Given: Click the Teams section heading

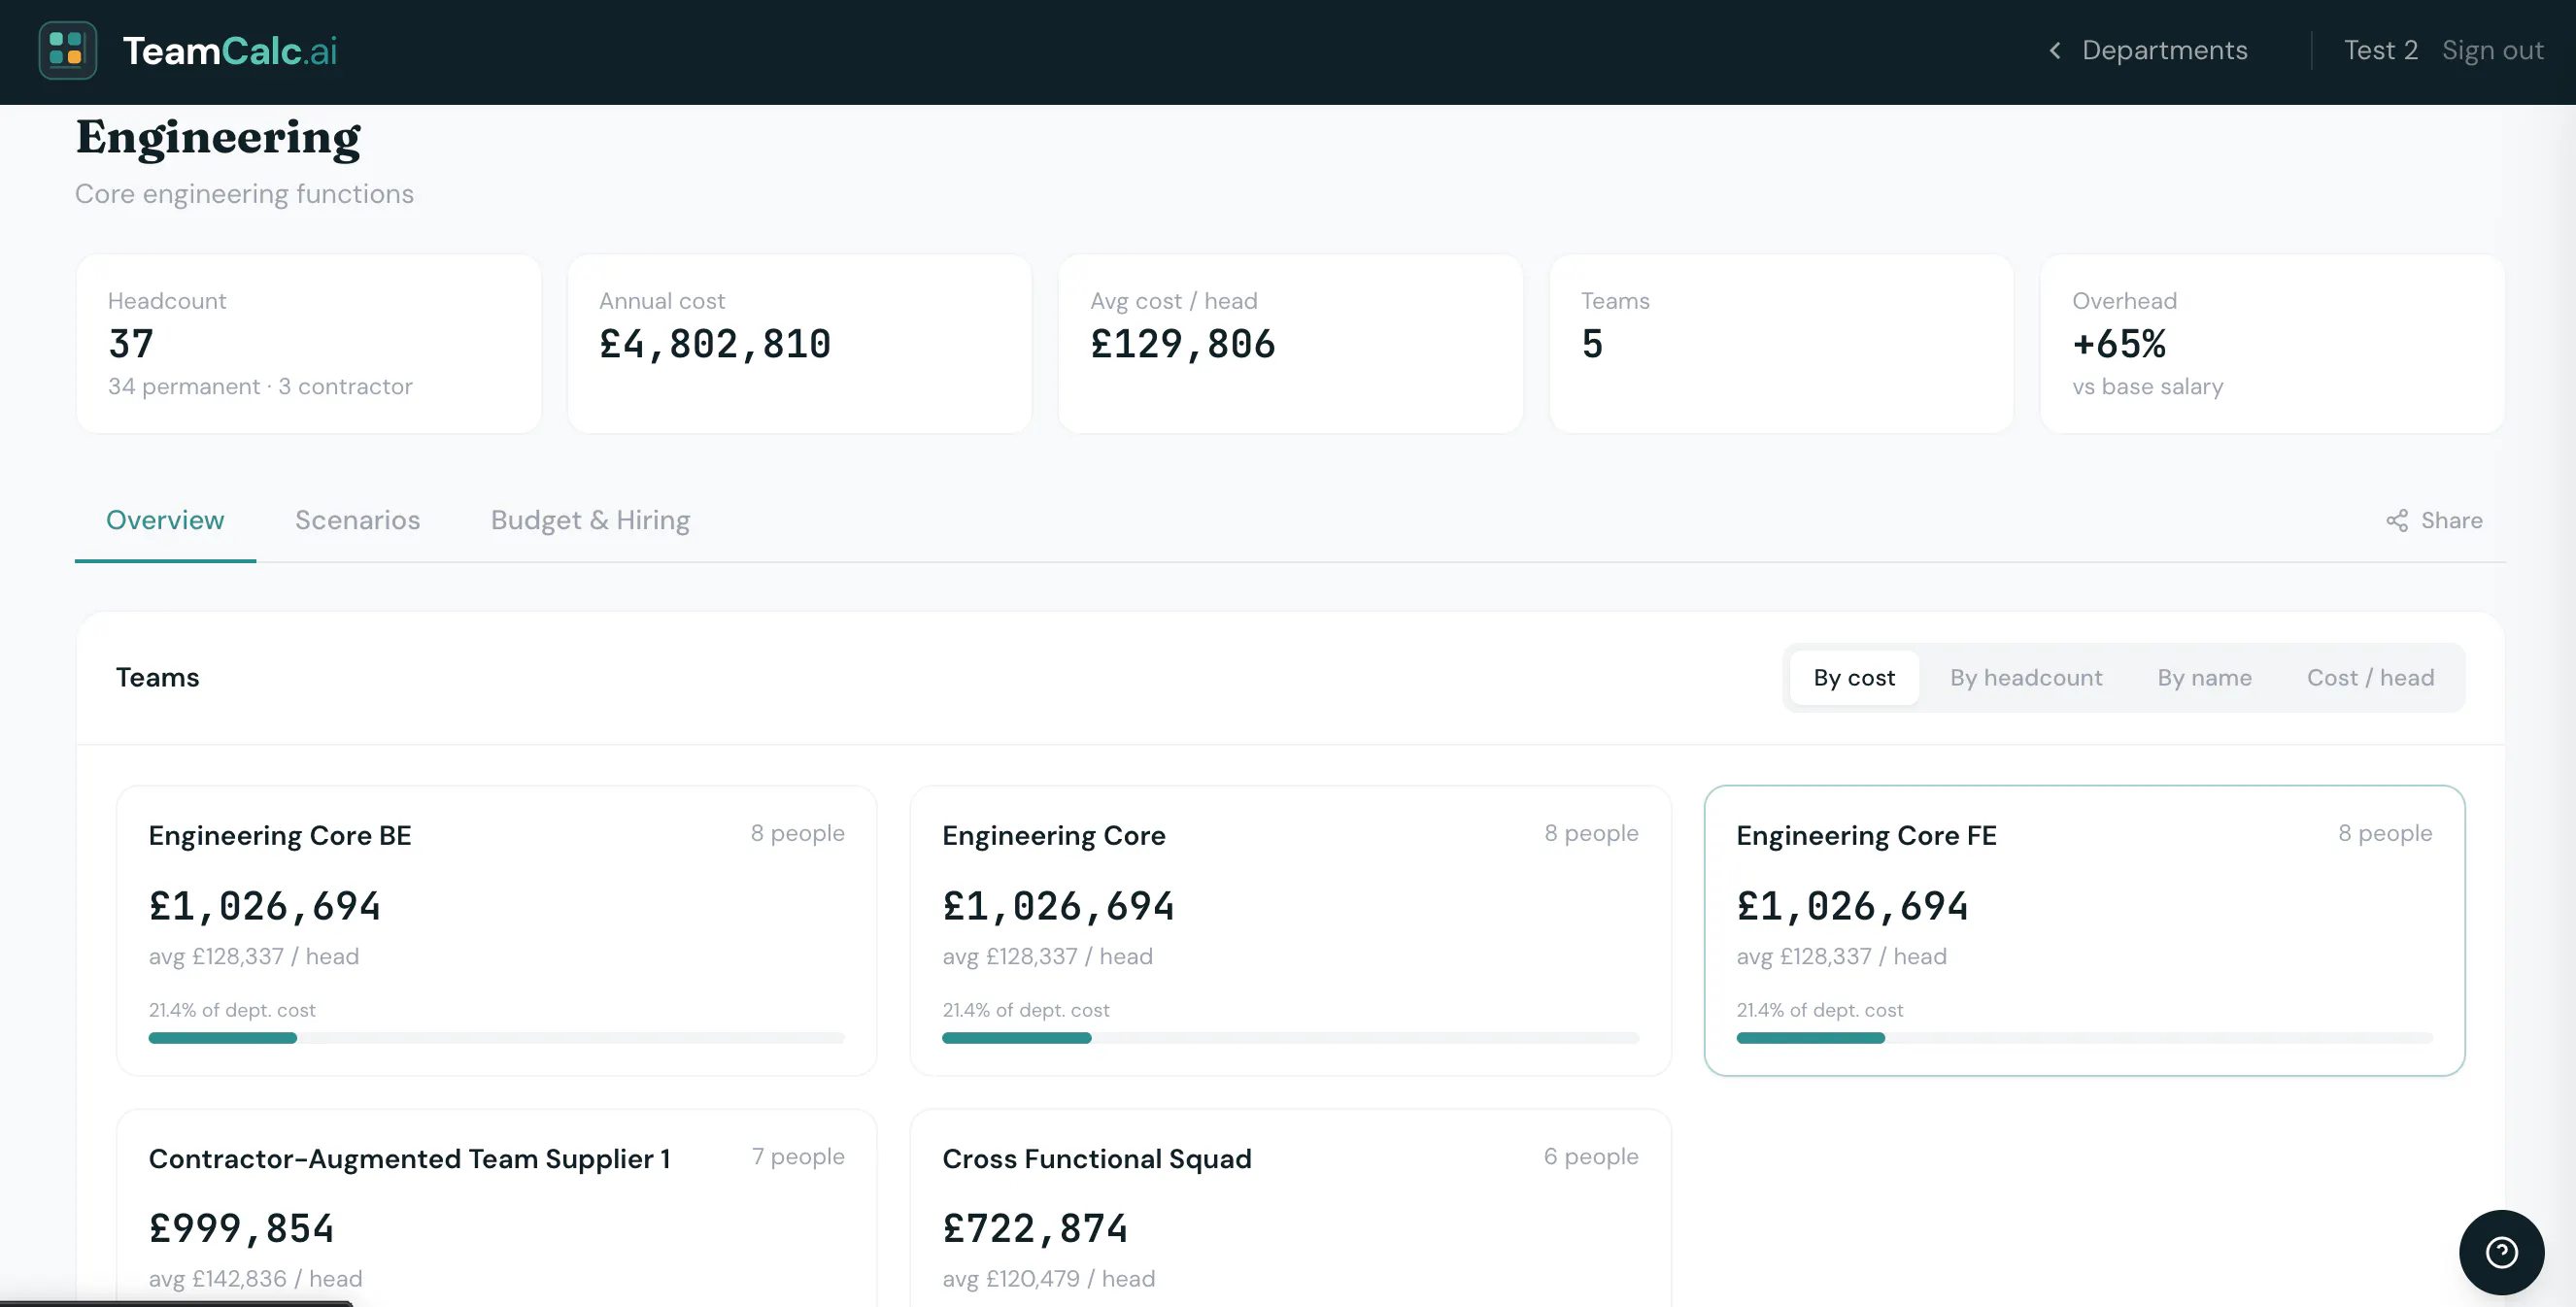Looking at the screenshot, I should [x=157, y=678].
